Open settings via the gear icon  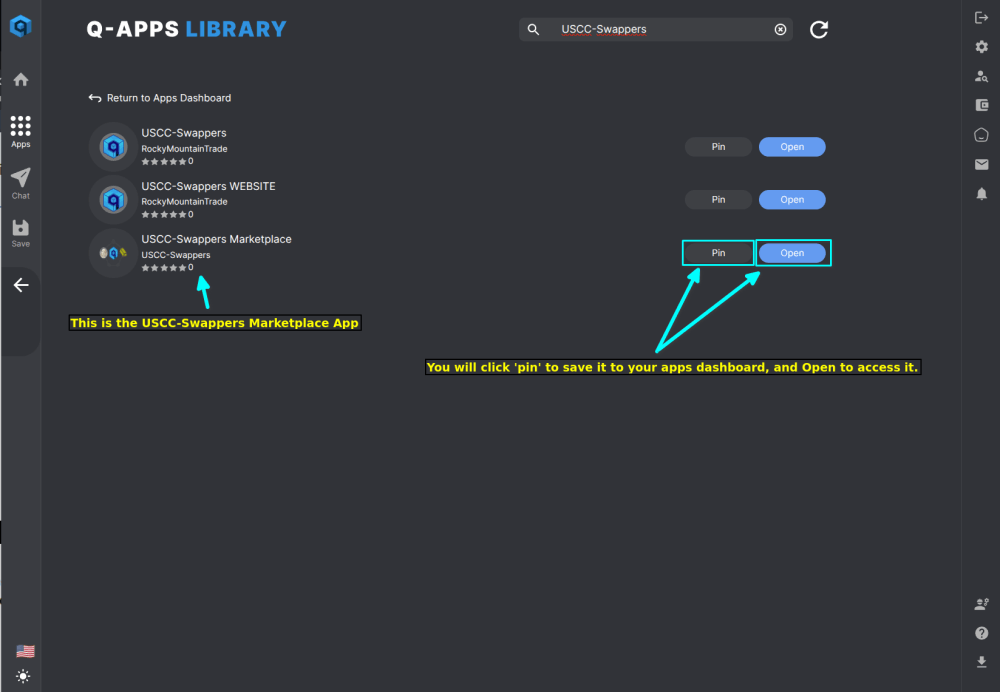(981, 47)
